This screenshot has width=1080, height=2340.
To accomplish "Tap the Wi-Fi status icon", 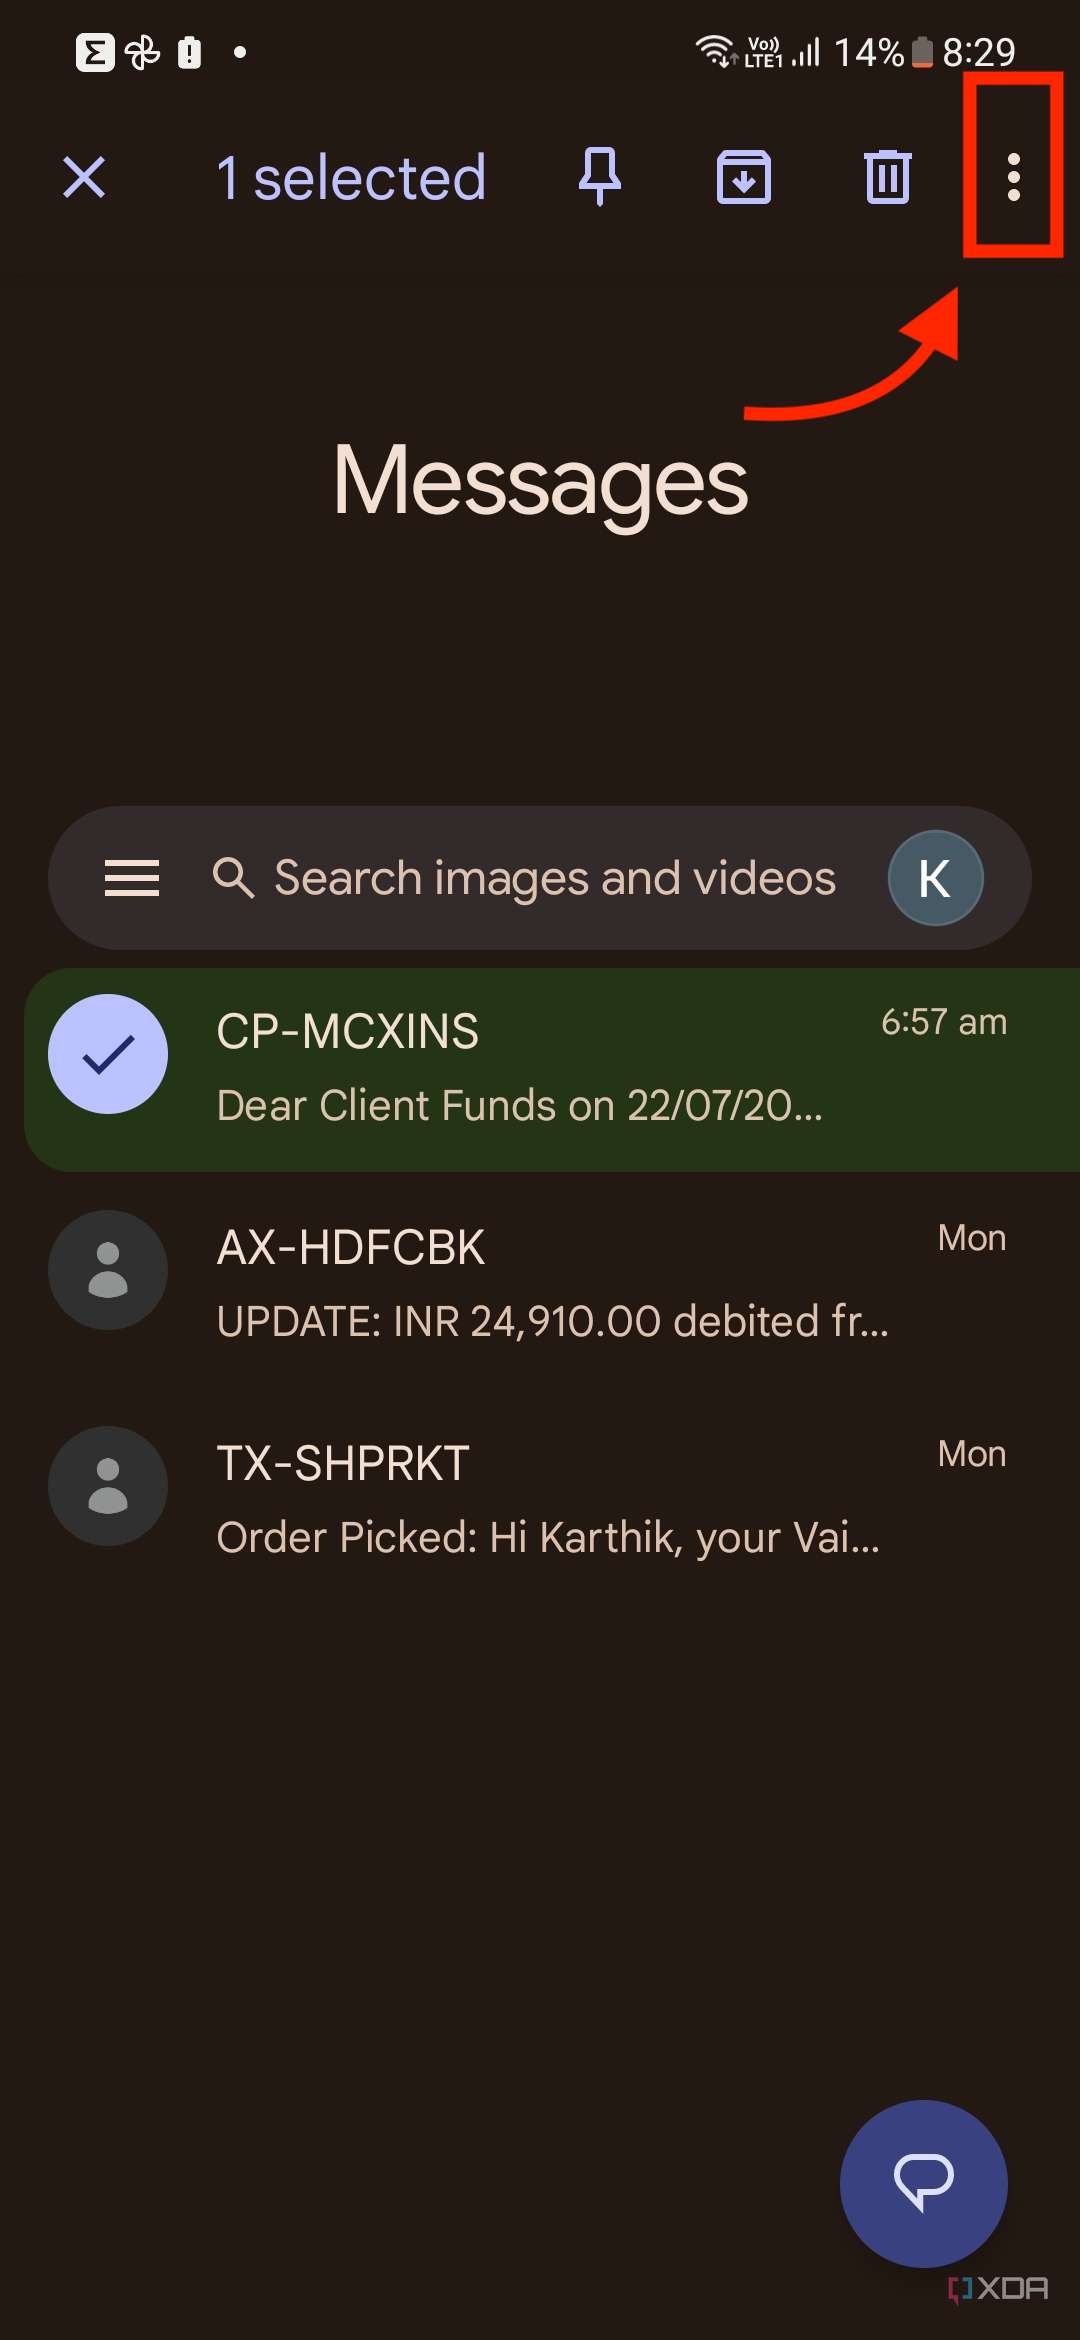I will 716,50.
